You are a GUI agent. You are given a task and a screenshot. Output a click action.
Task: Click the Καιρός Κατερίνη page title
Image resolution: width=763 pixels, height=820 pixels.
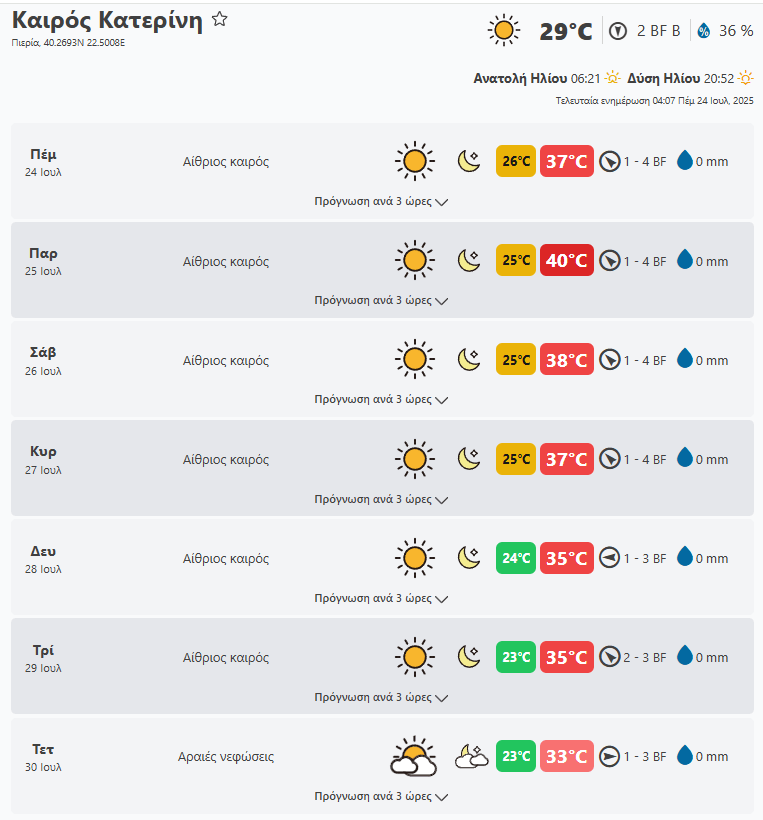click(x=107, y=21)
